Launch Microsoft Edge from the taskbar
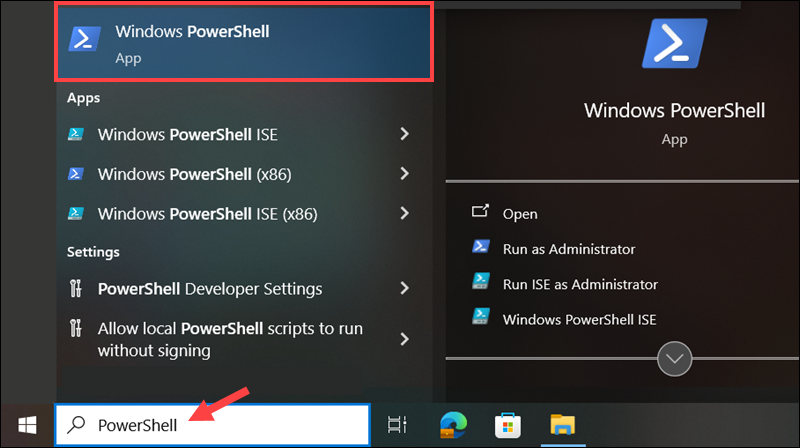Screen dimensions: 800x448 click(x=453, y=425)
